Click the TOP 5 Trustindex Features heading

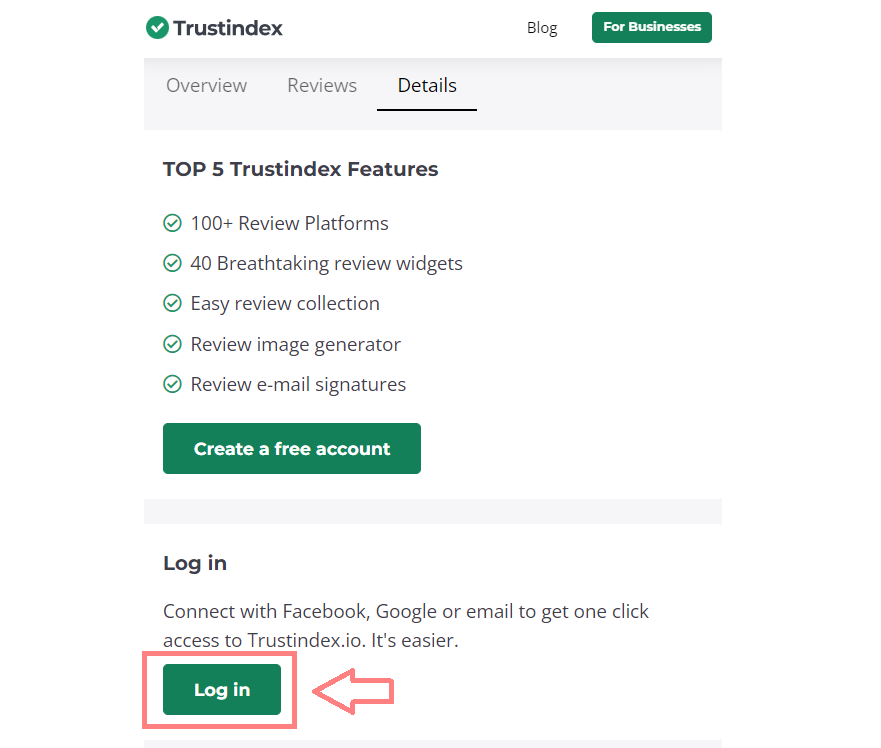pos(300,169)
